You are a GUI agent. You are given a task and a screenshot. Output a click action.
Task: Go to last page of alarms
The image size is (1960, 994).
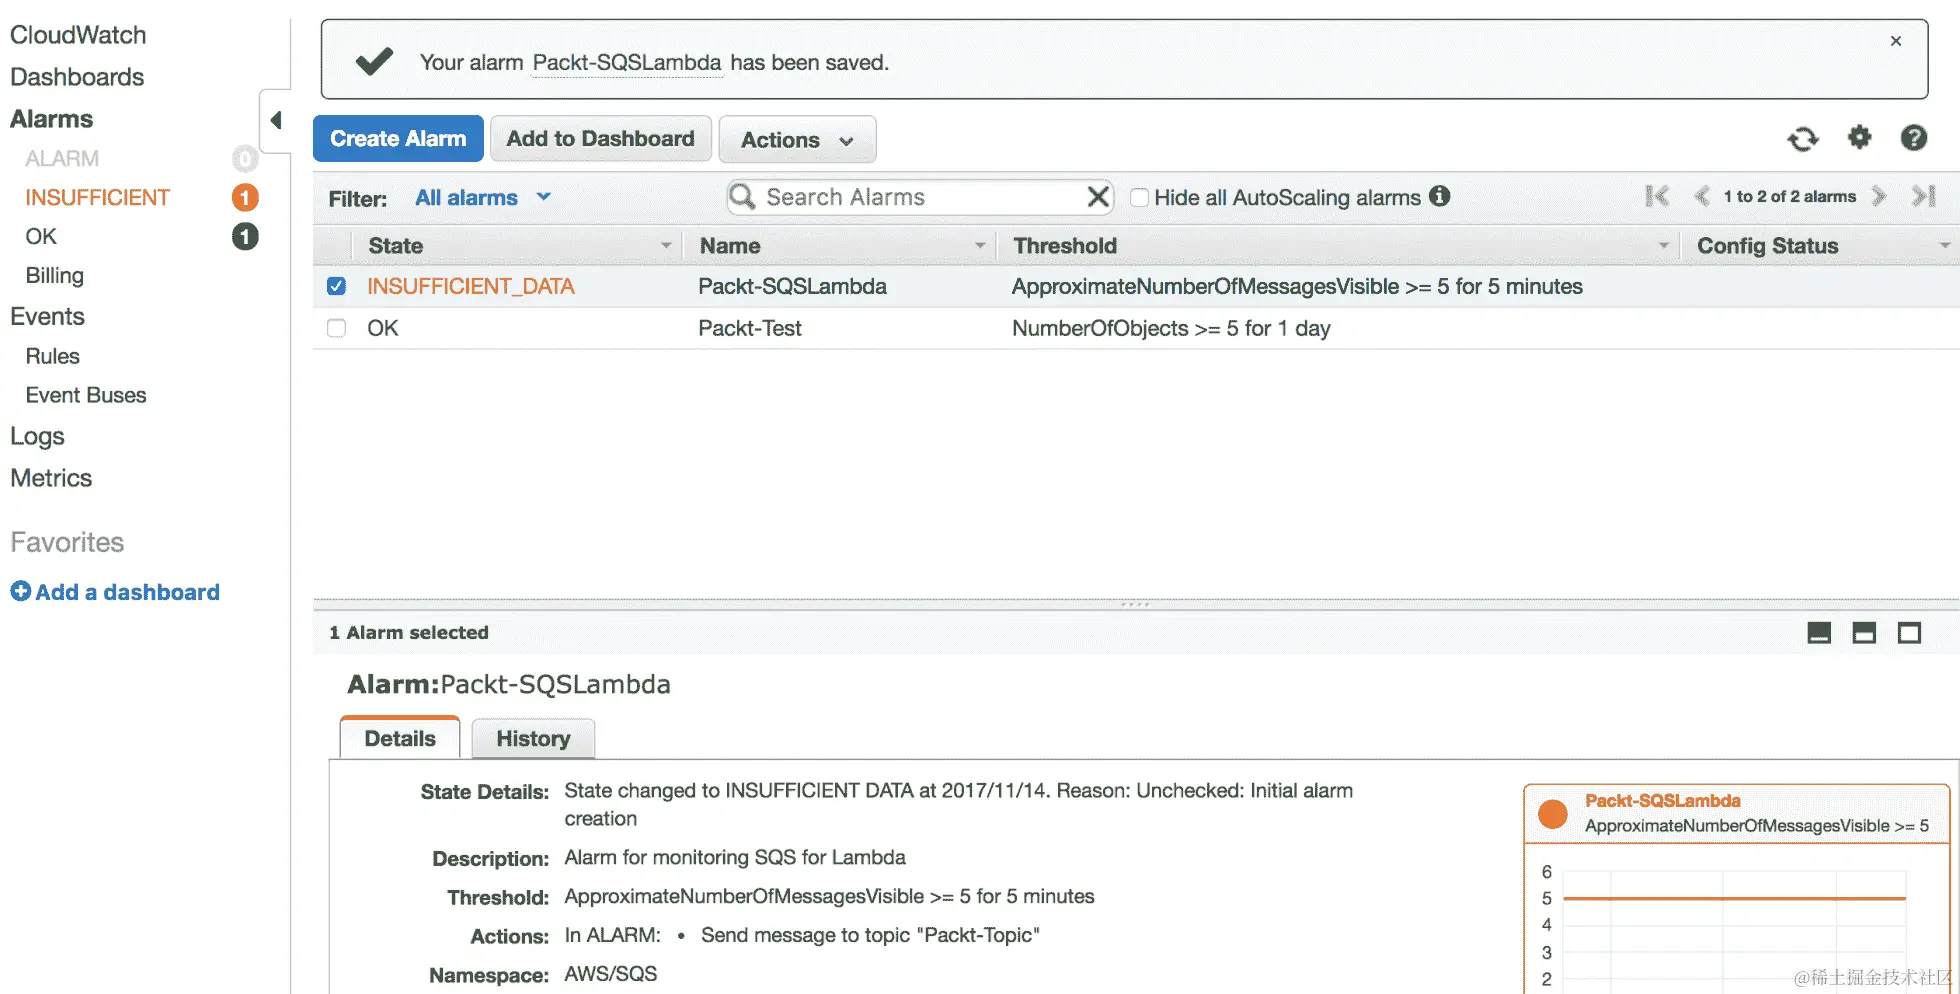(1923, 196)
